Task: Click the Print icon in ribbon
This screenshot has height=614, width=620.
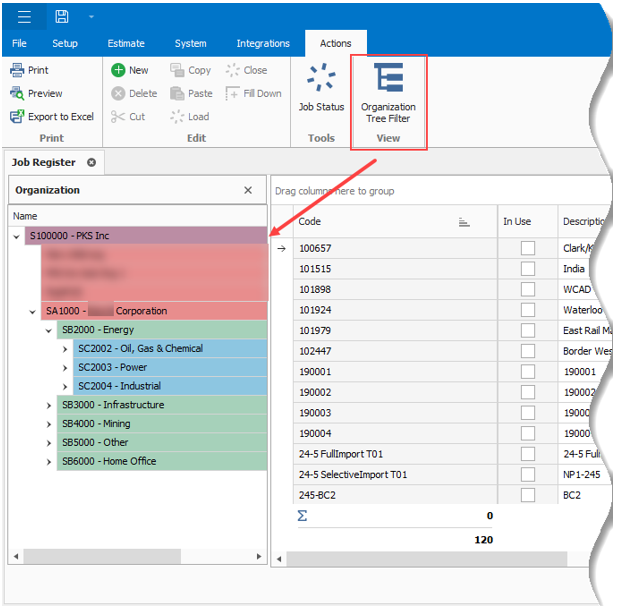Action: coord(18,70)
